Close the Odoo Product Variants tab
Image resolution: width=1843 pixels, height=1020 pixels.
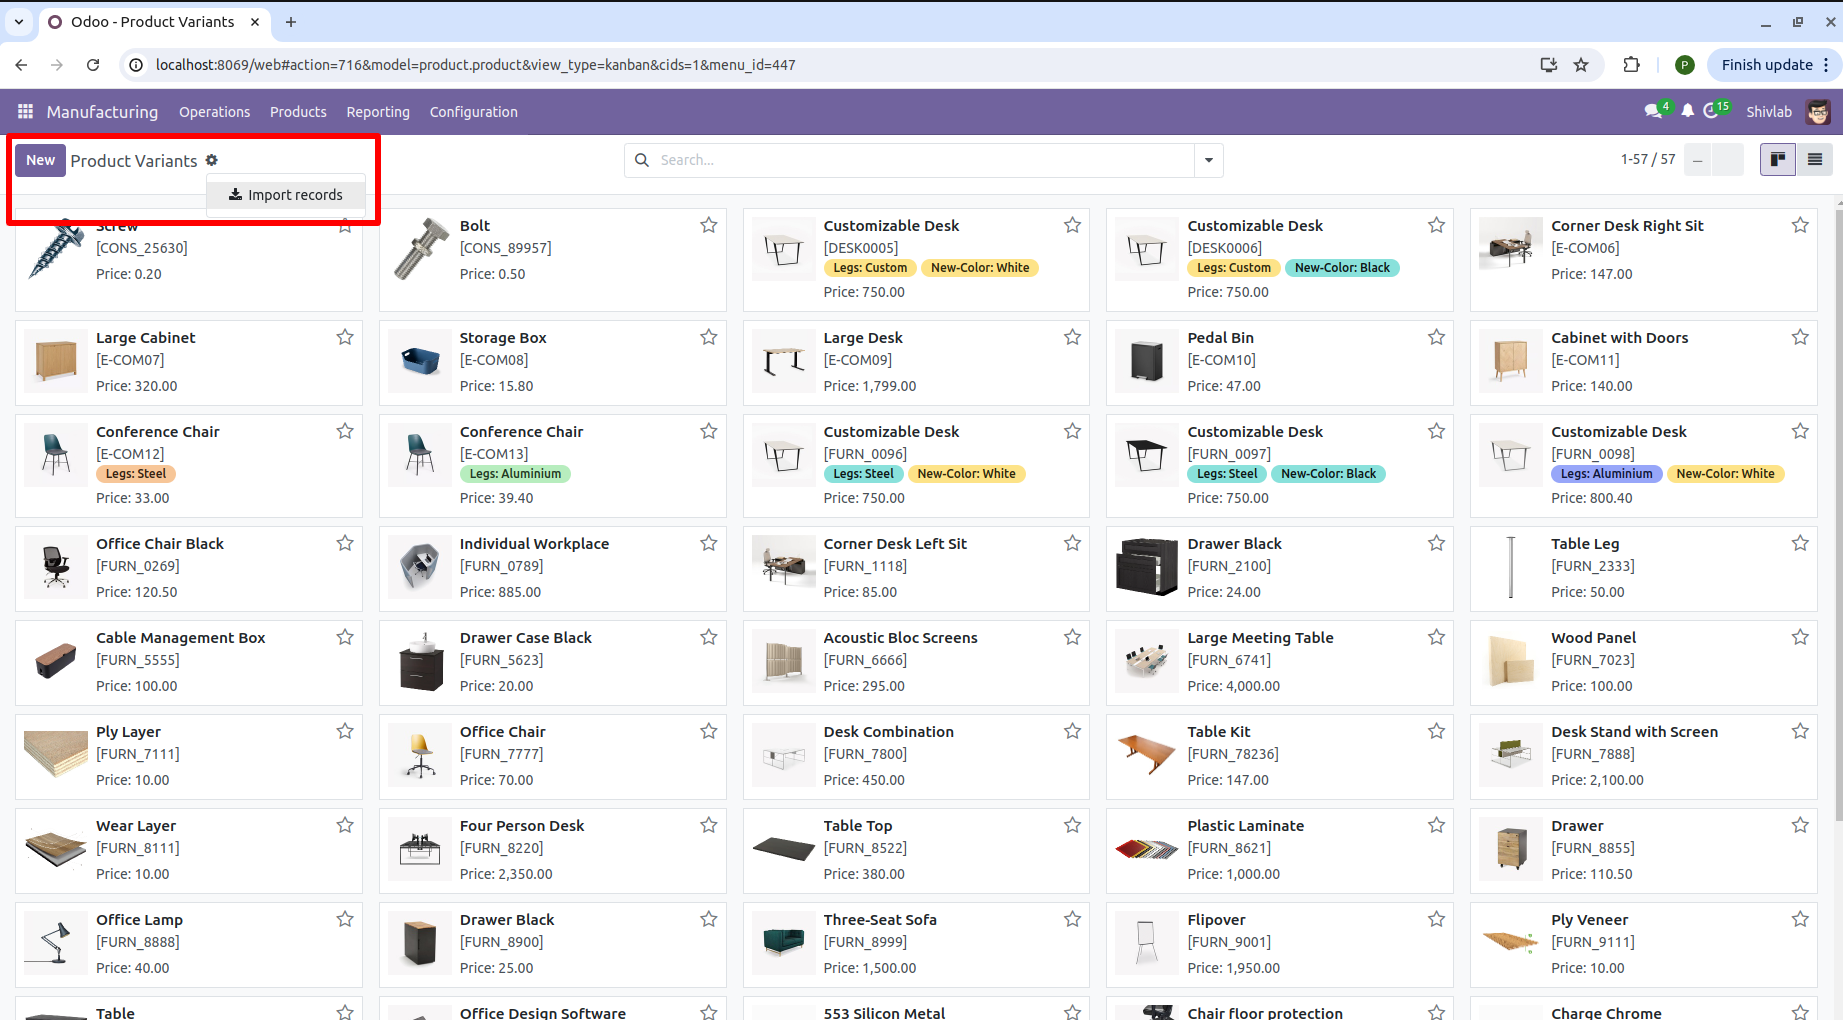[255, 22]
